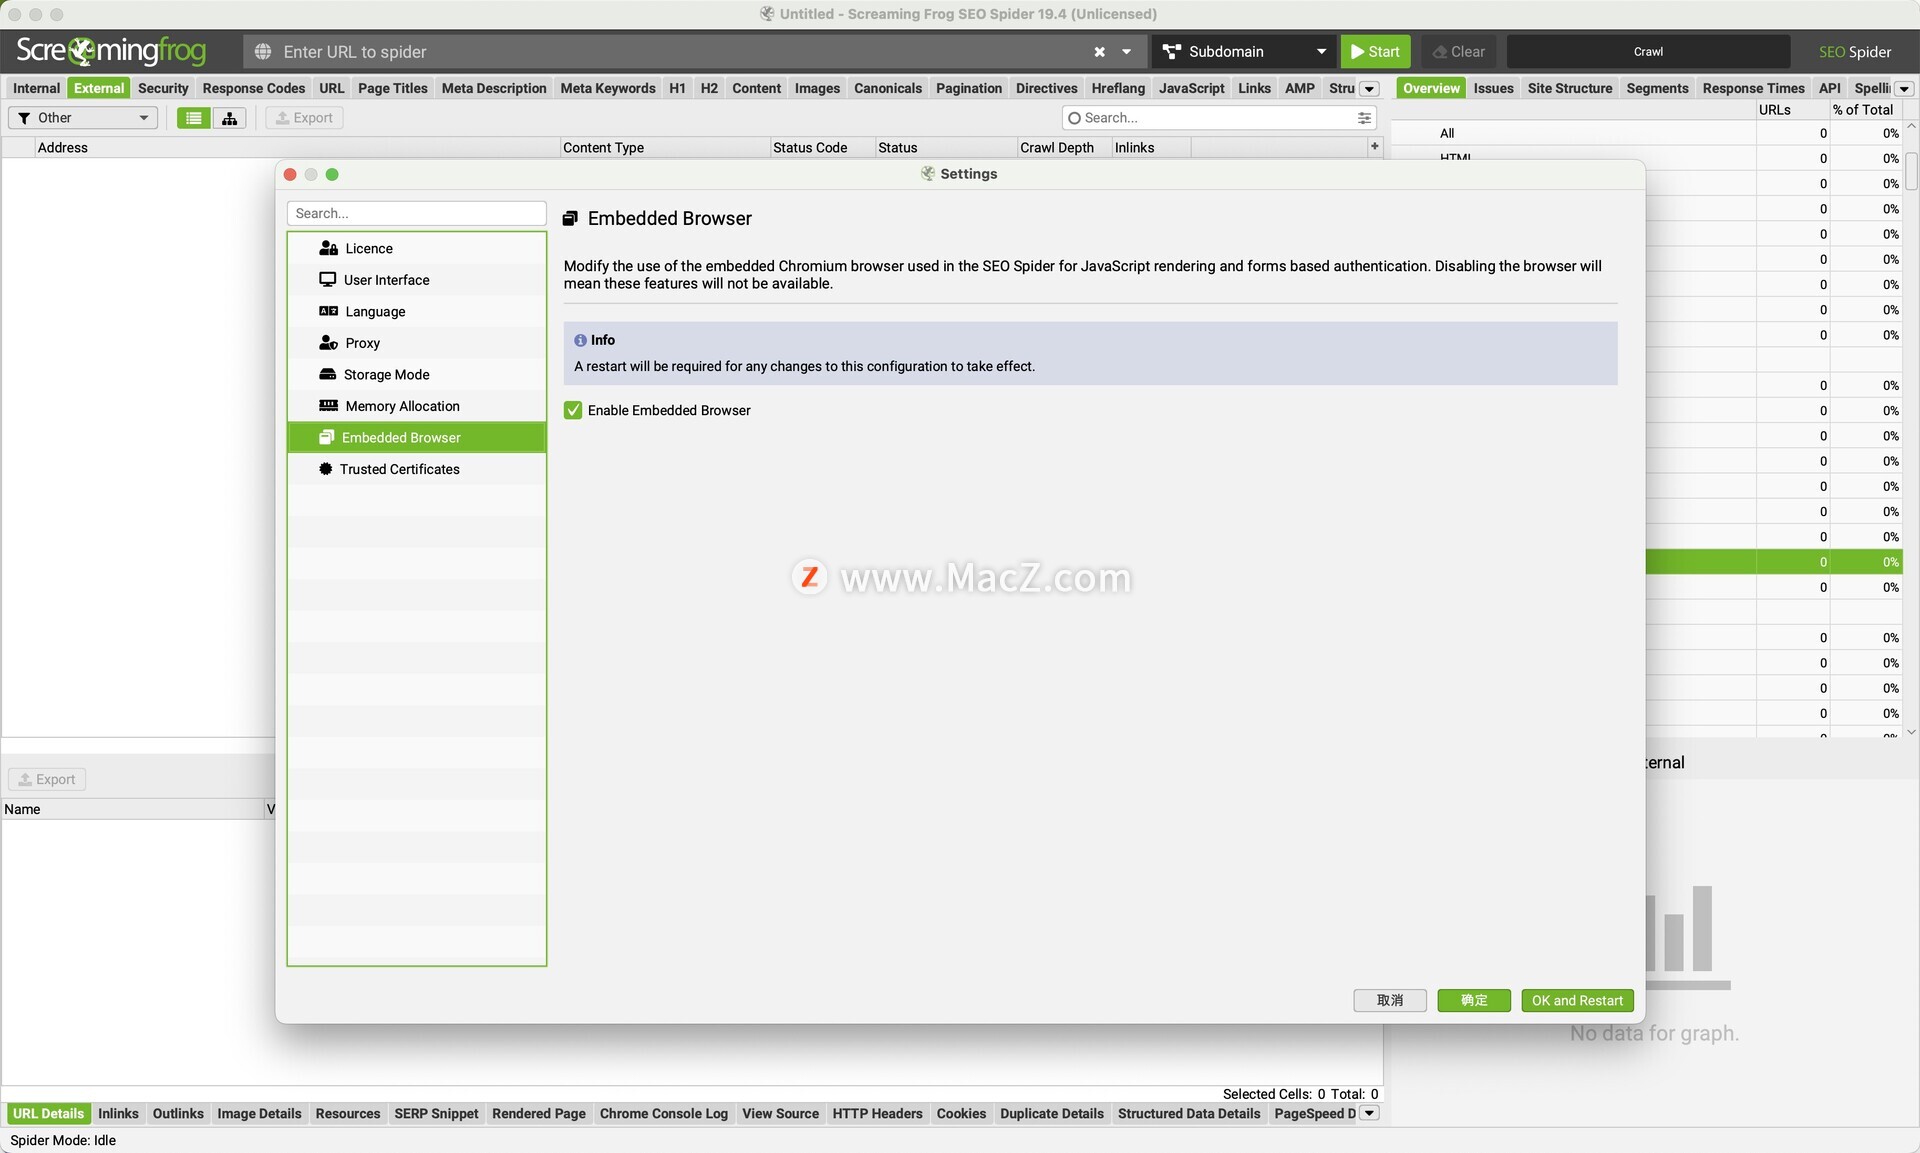Open the Response Codes tab
This screenshot has width=1920, height=1153.
click(254, 88)
